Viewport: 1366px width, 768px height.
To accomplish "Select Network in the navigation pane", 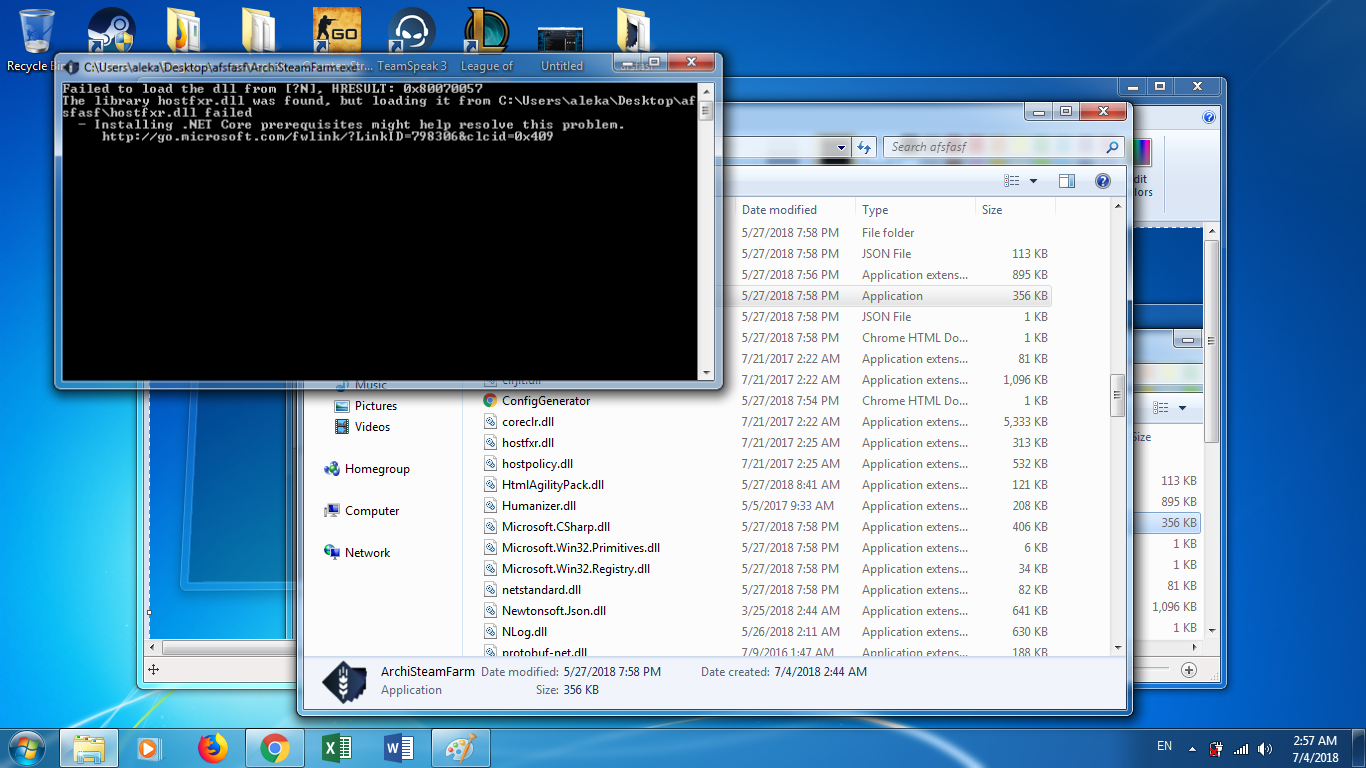I will [357, 553].
